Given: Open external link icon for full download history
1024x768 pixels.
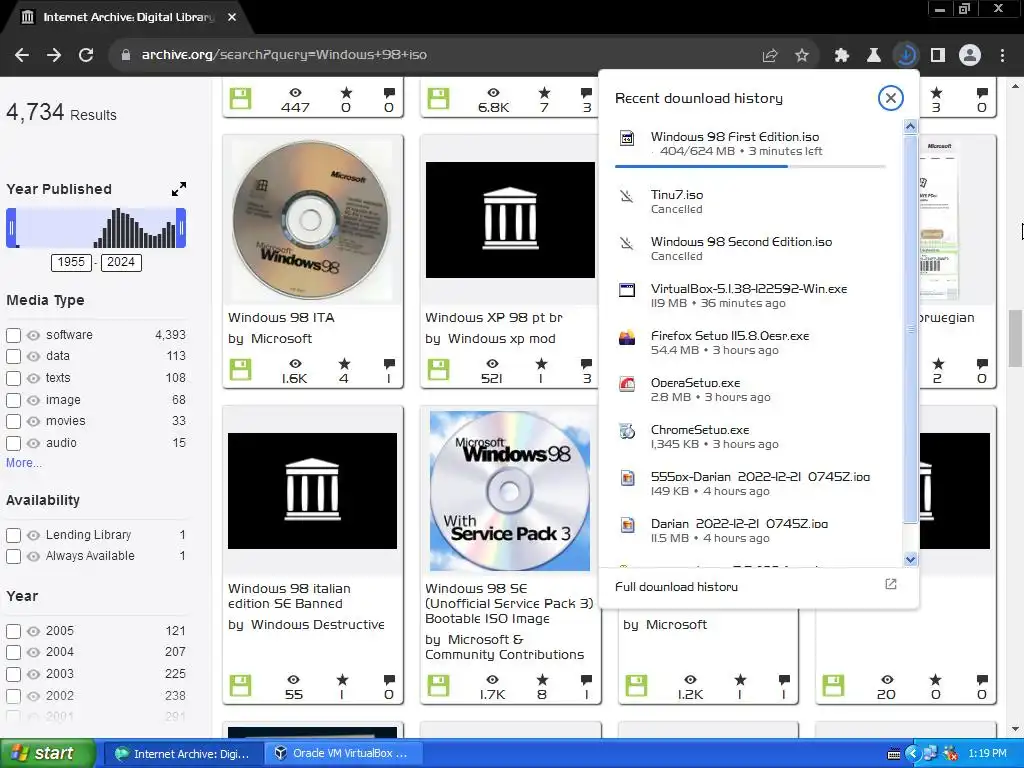Looking at the screenshot, I should pyautogui.click(x=891, y=584).
